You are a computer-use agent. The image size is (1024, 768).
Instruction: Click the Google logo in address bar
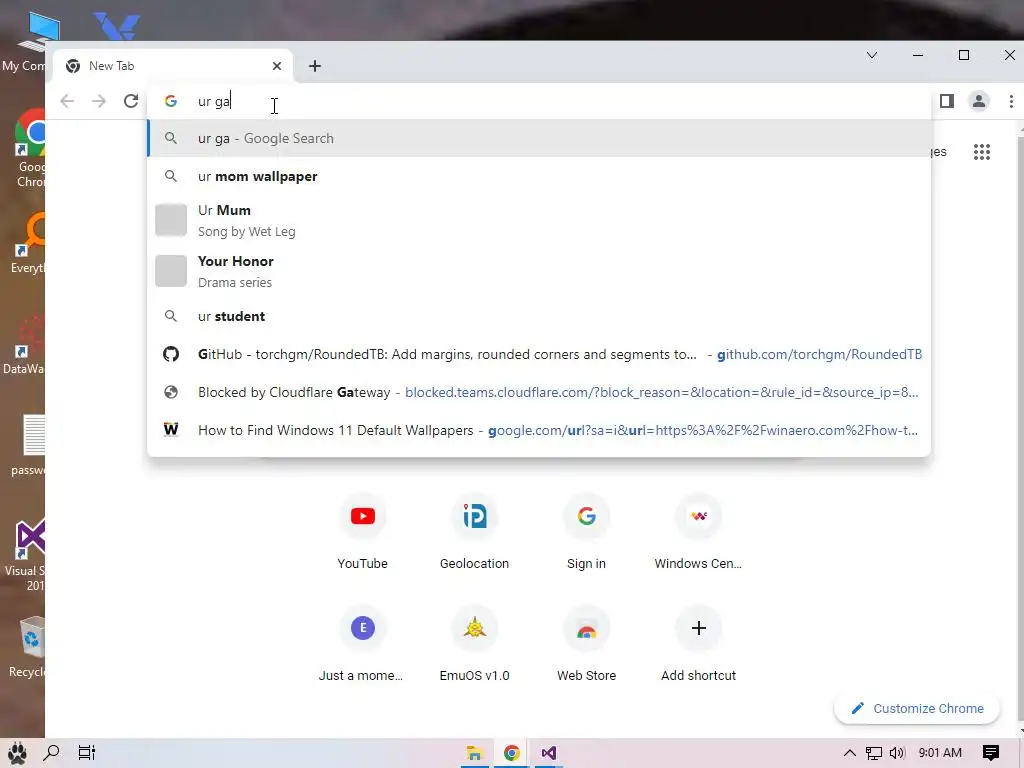(x=171, y=101)
